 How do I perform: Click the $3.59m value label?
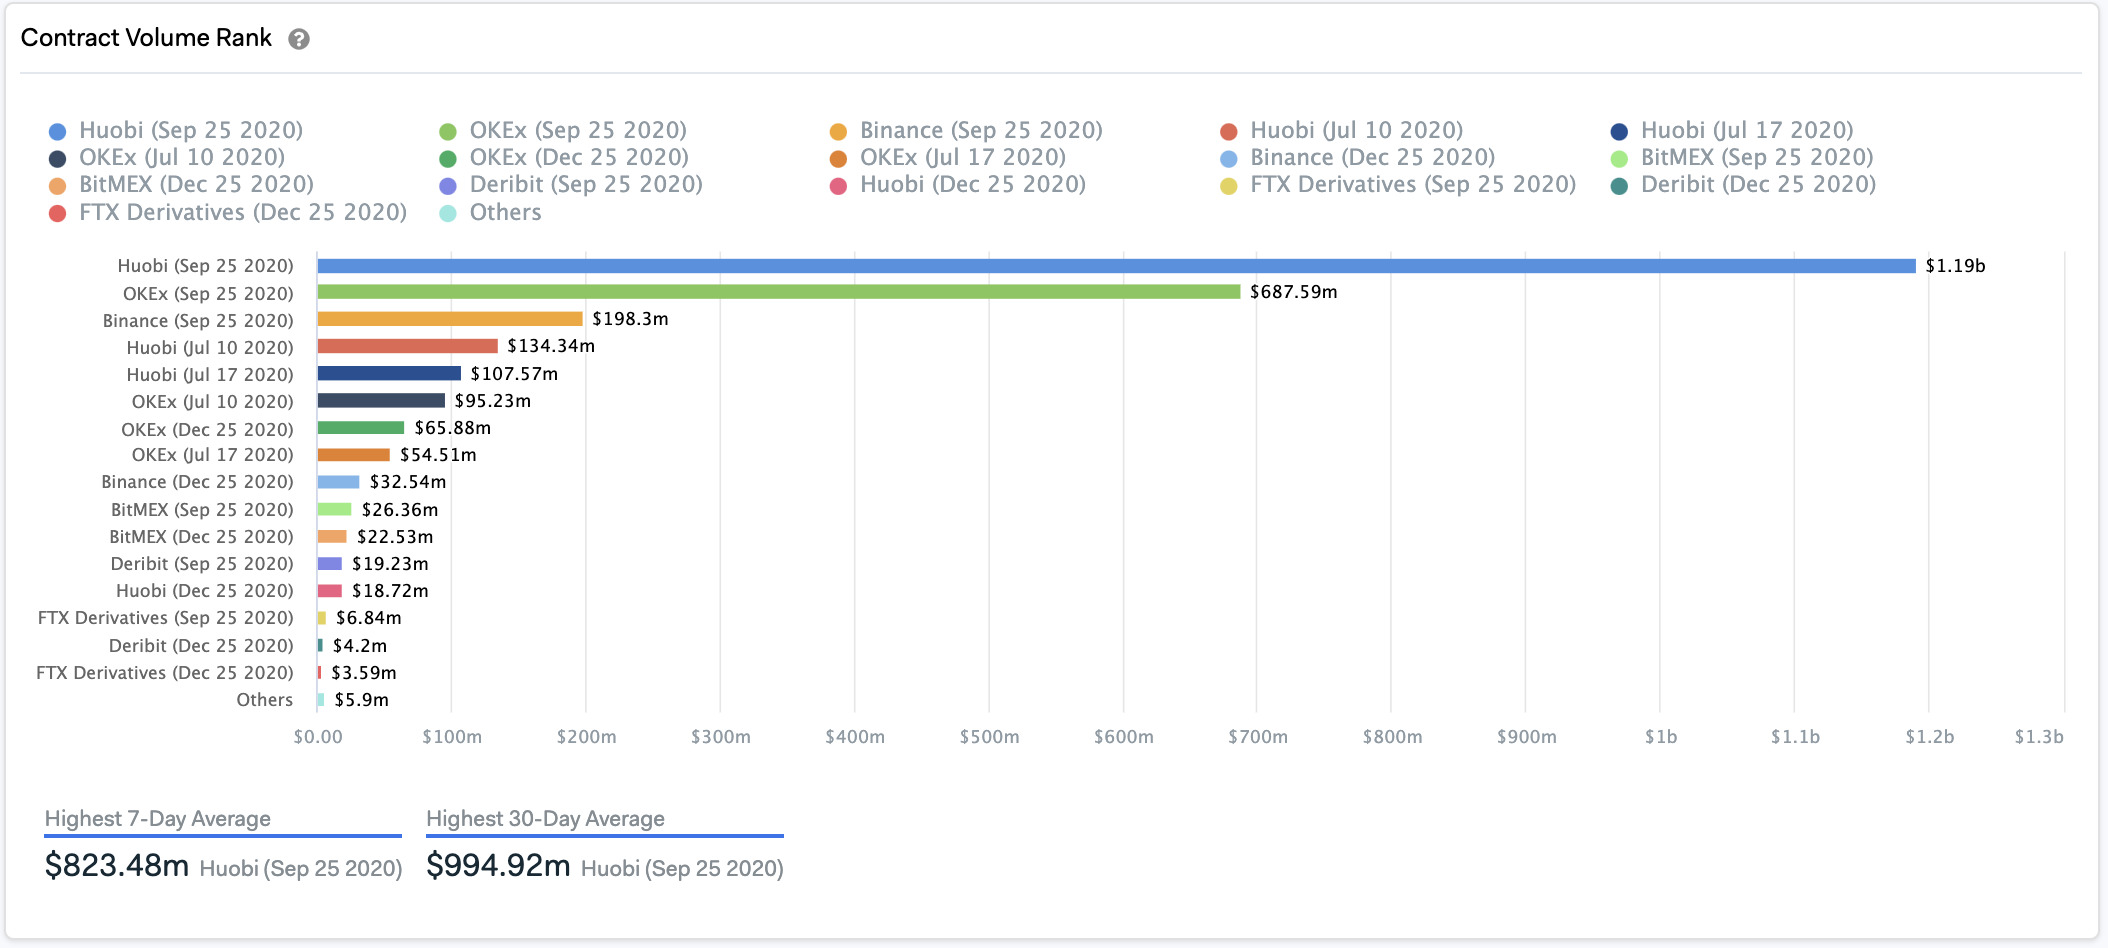(x=364, y=672)
